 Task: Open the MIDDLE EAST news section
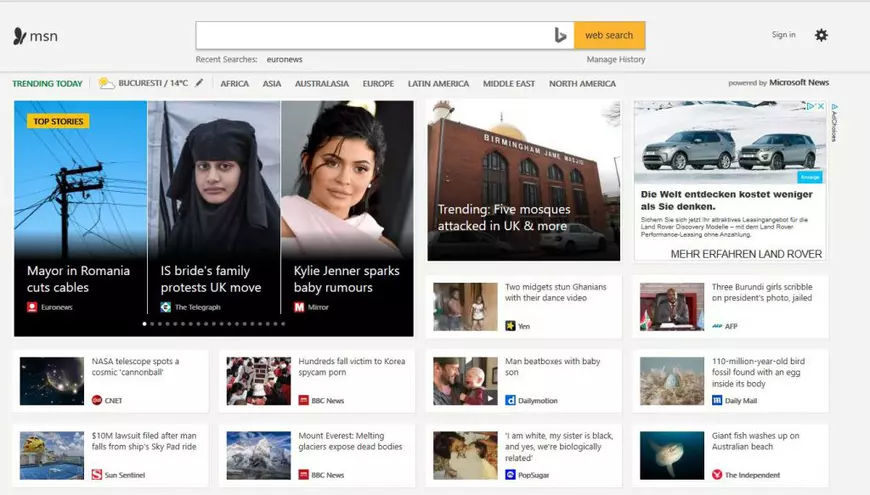pyautogui.click(x=509, y=83)
